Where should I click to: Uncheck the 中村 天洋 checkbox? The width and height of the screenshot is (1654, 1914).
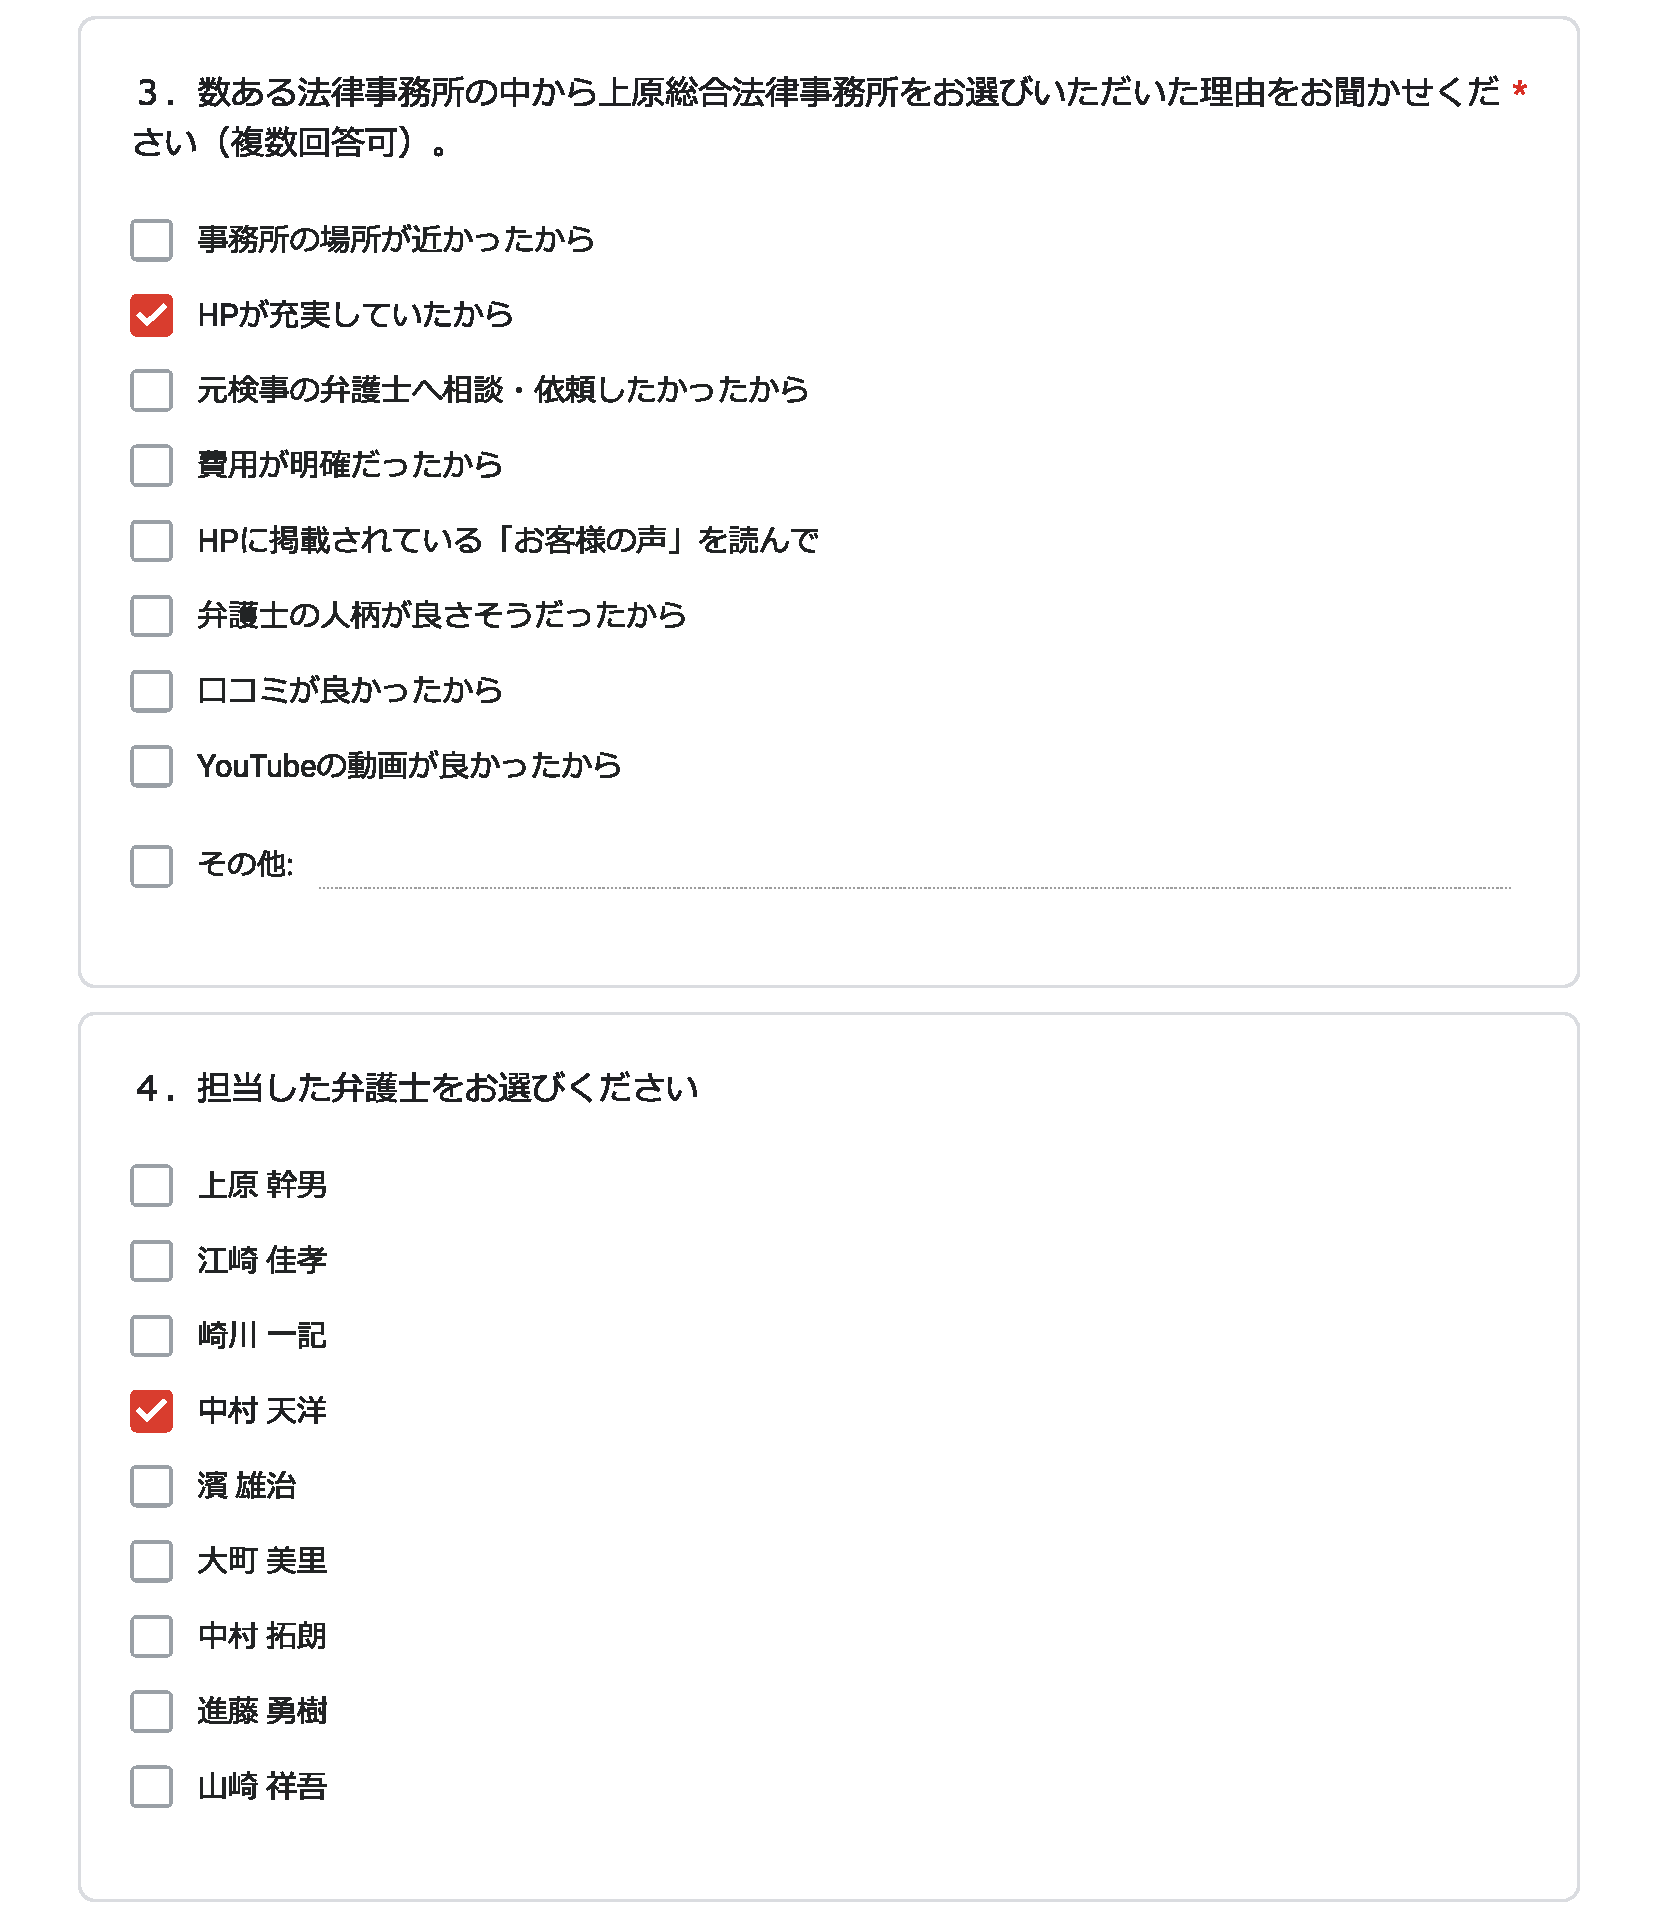click(151, 1411)
